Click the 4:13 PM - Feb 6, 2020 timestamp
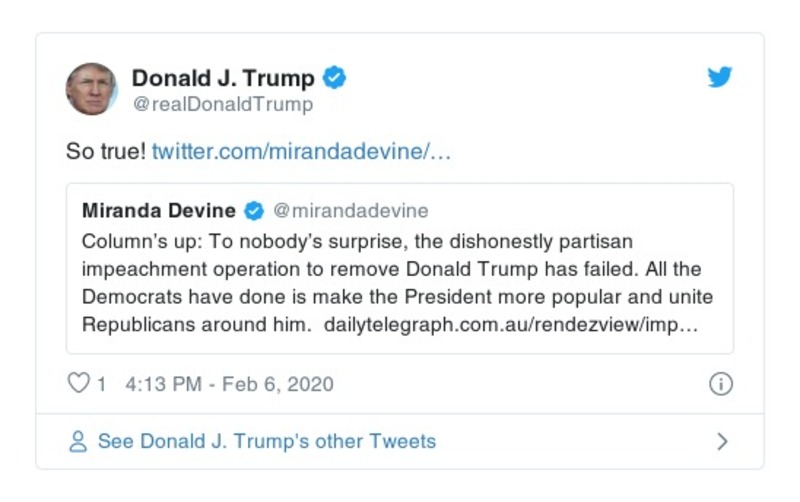Image resolution: width=800 pixels, height=502 pixels. pos(229,384)
